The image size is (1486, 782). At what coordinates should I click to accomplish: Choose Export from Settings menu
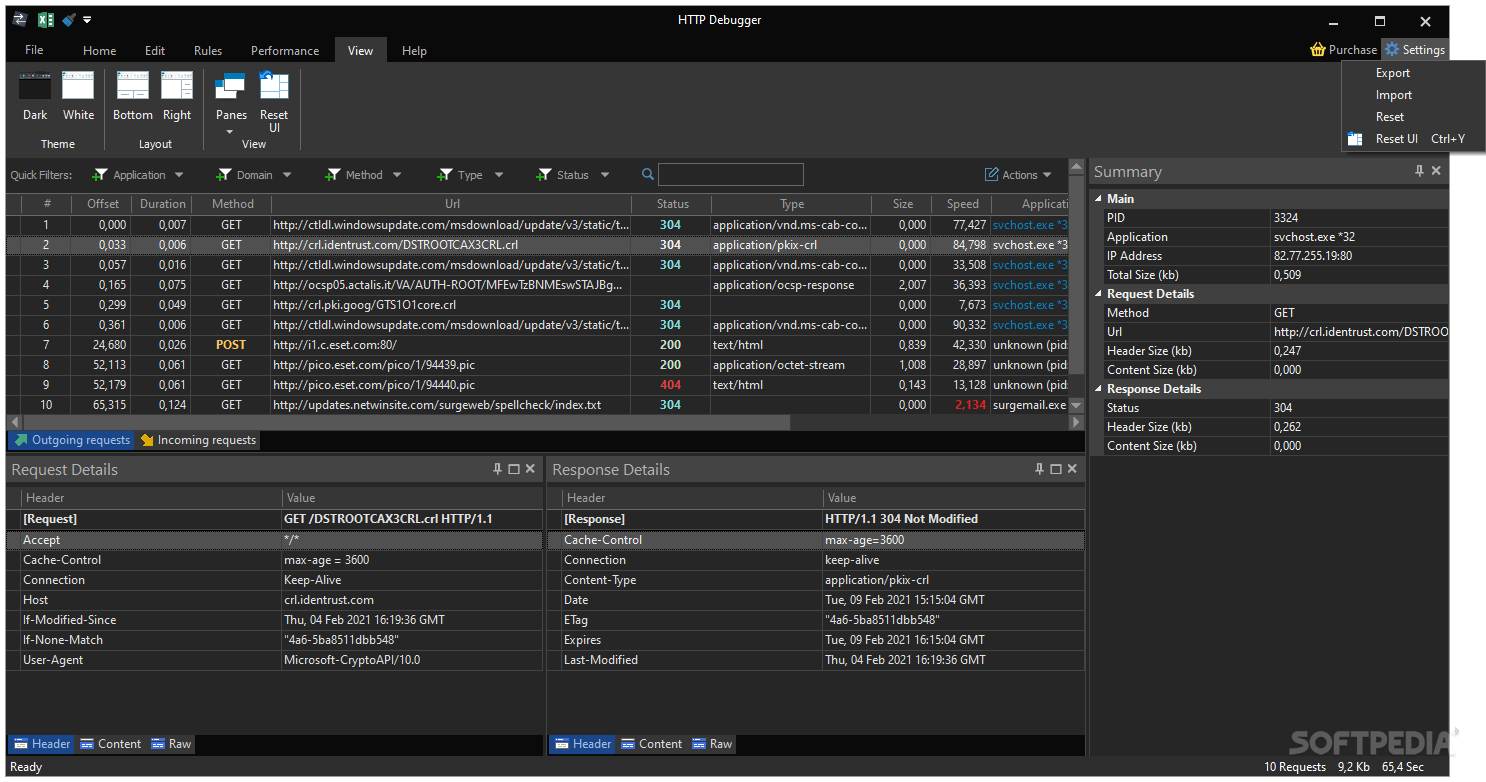point(1392,73)
